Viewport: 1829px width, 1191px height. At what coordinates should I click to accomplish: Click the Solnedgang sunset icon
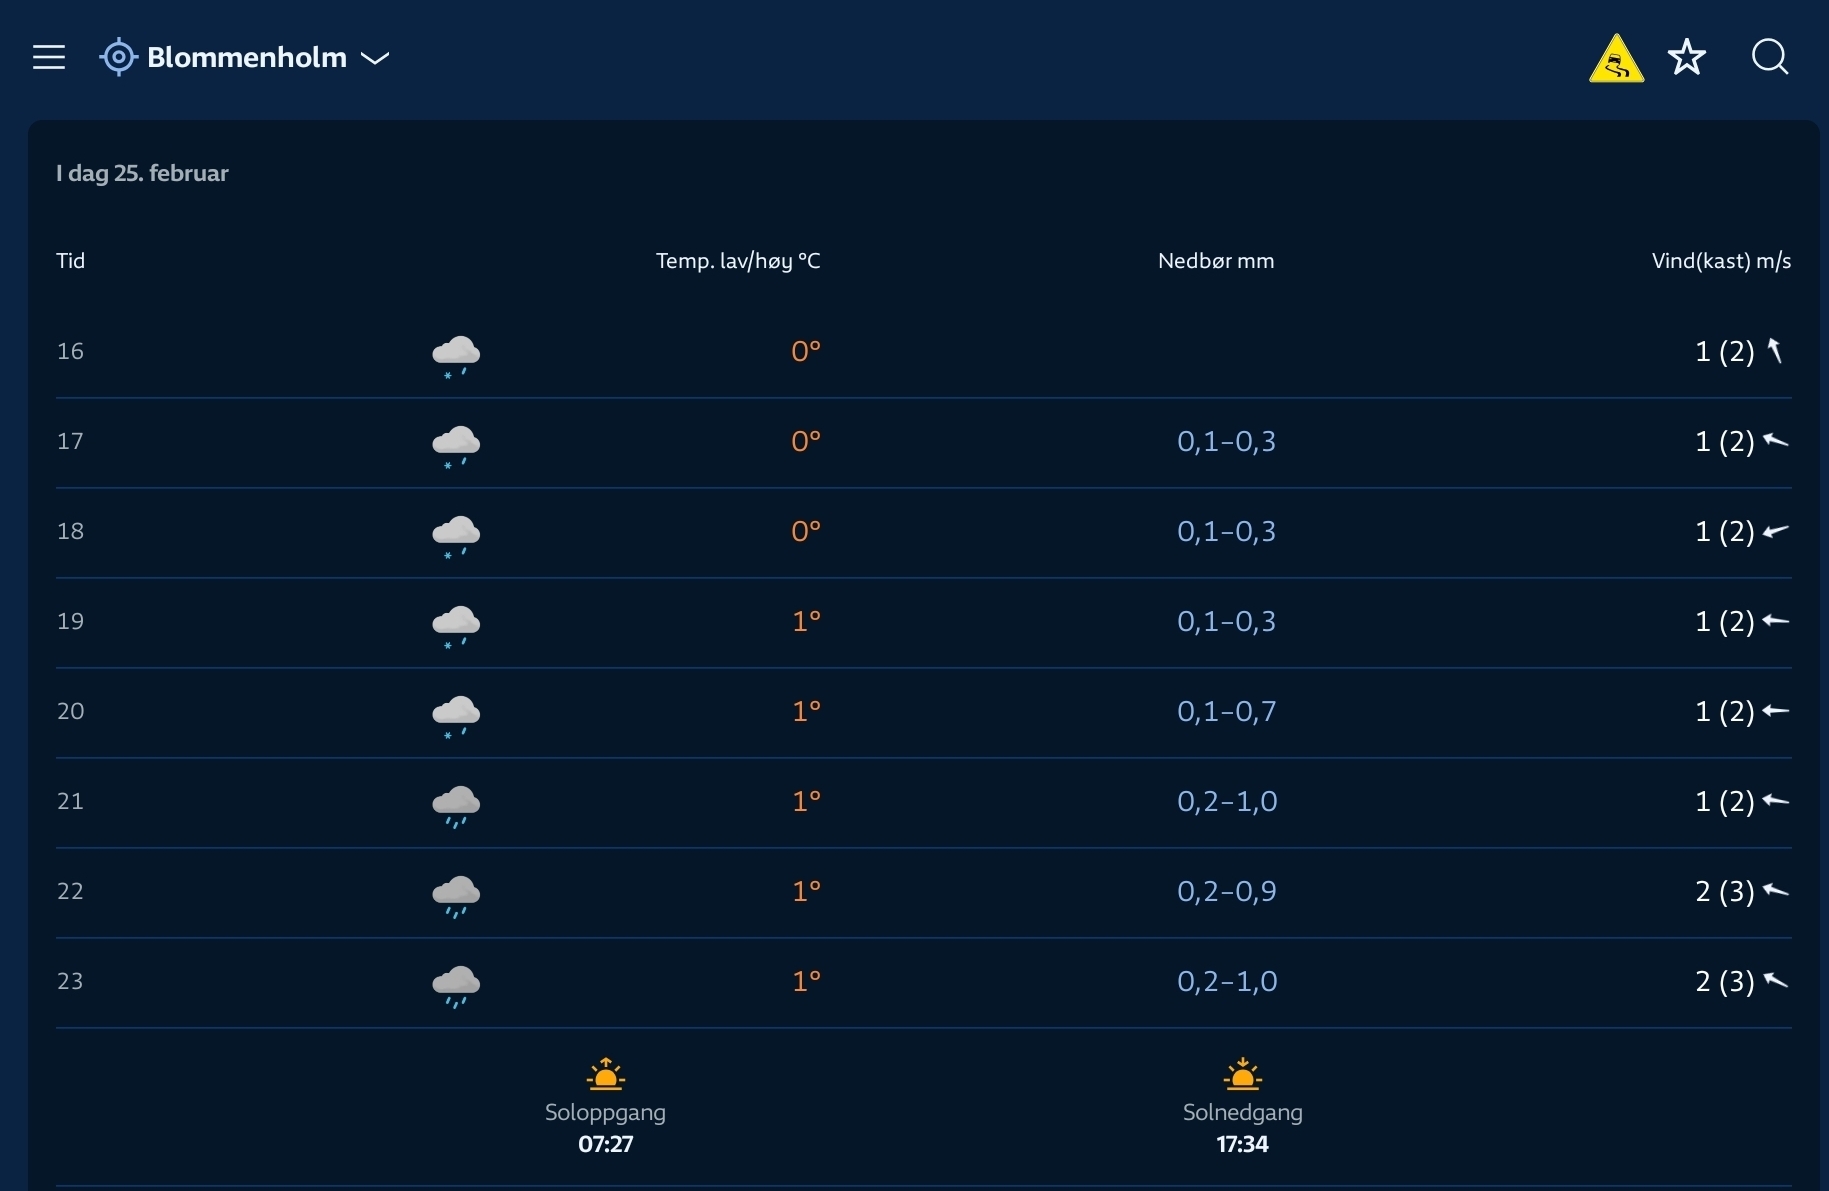(1242, 1075)
